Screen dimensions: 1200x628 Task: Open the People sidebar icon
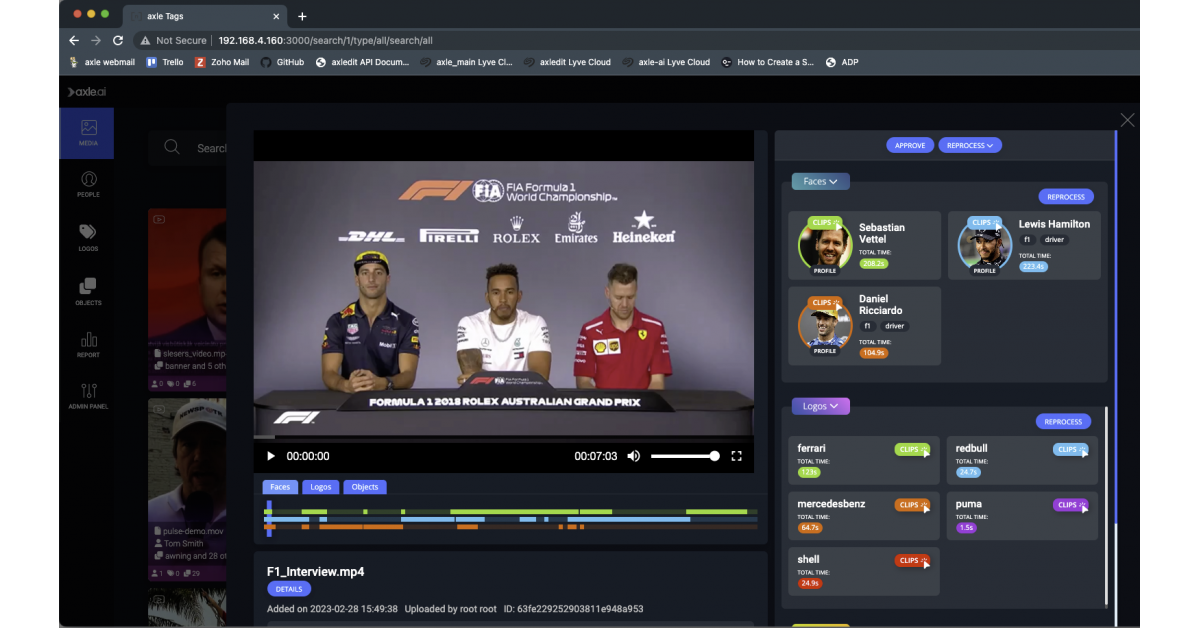88,184
